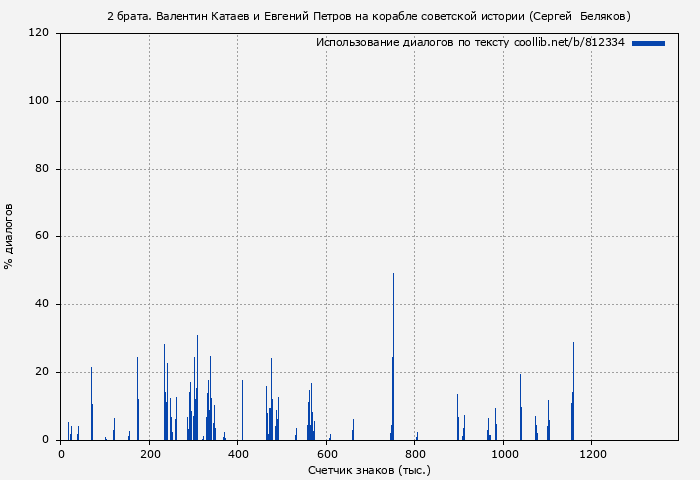Click the y-axis tick label 40
The height and width of the screenshot is (480, 700).
(42, 304)
